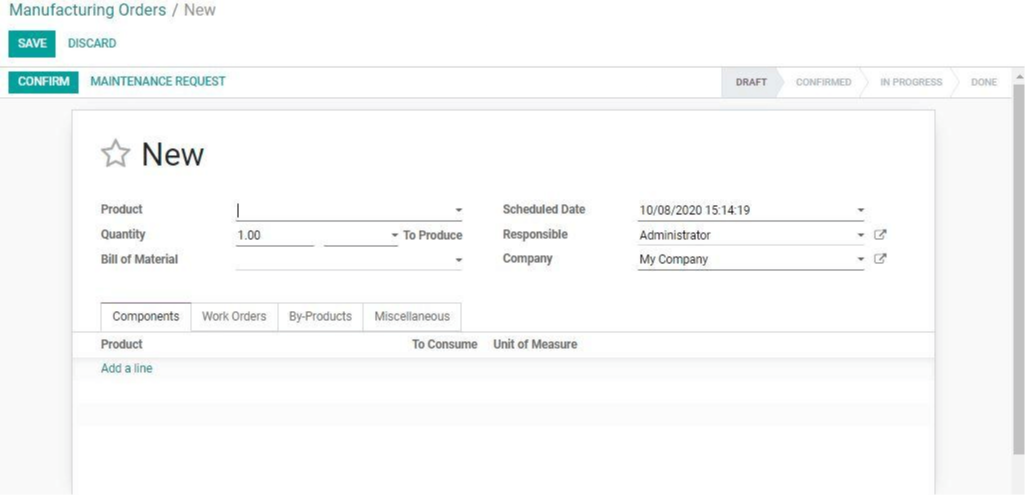Expand the Product dropdown arrow

point(458,211)
